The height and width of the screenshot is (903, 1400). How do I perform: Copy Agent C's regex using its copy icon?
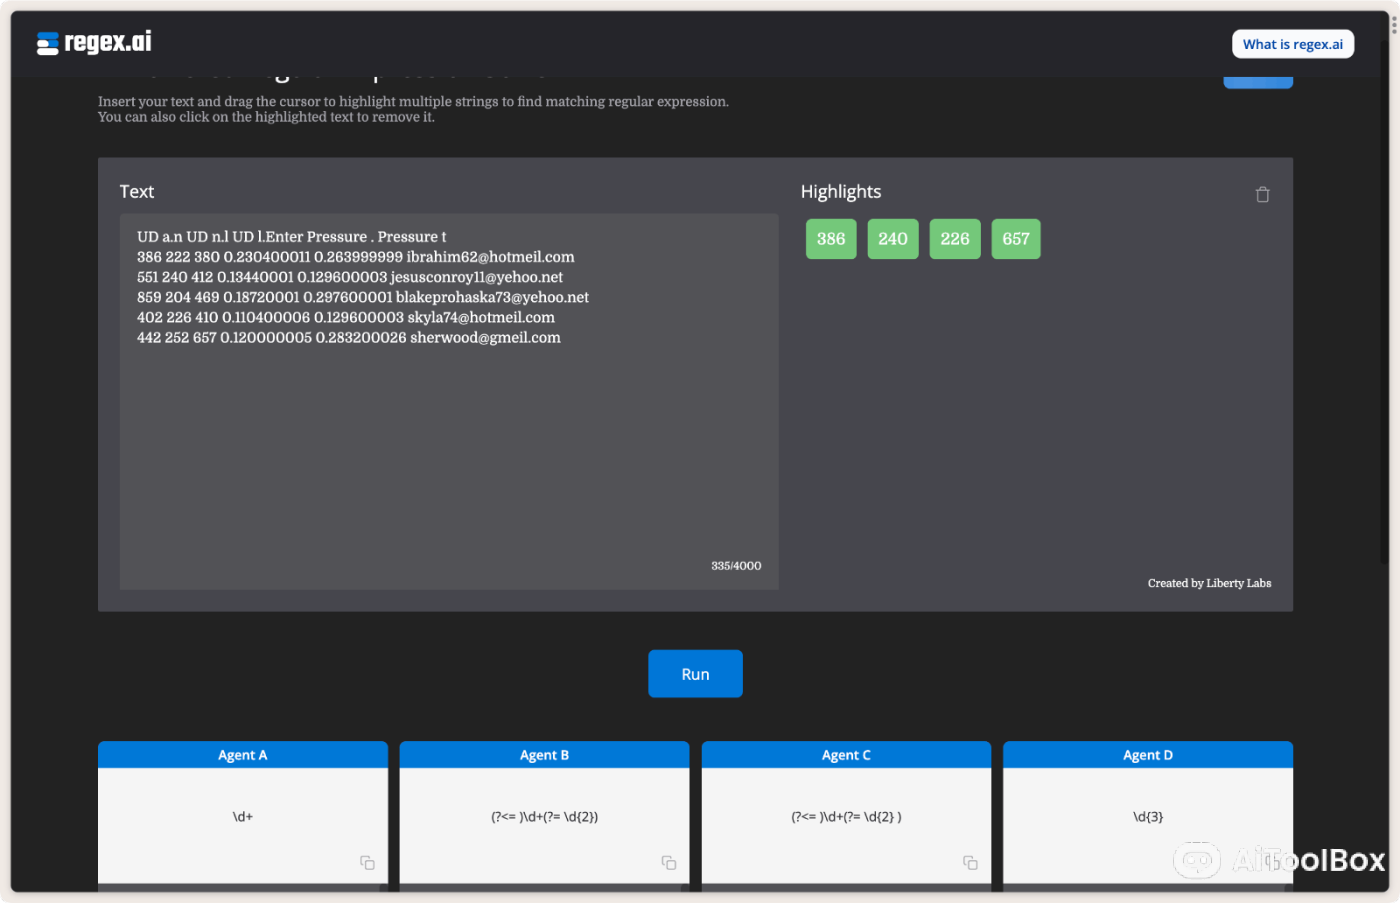[x=971, y=861]
